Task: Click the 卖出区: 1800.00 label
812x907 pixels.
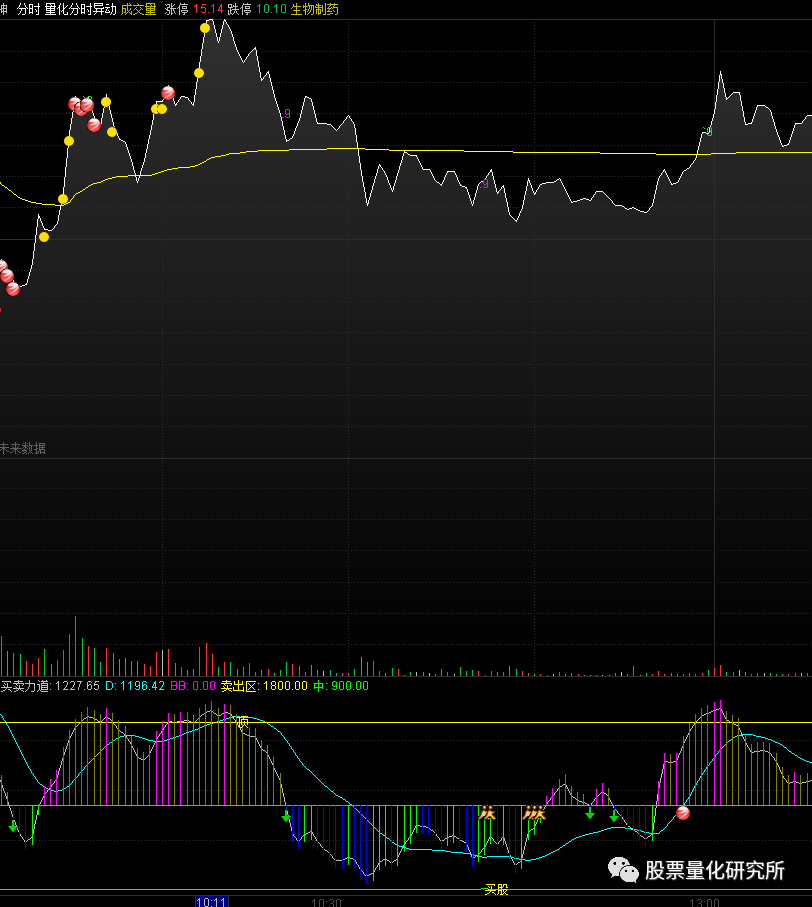Action: [x=264, y=685]
